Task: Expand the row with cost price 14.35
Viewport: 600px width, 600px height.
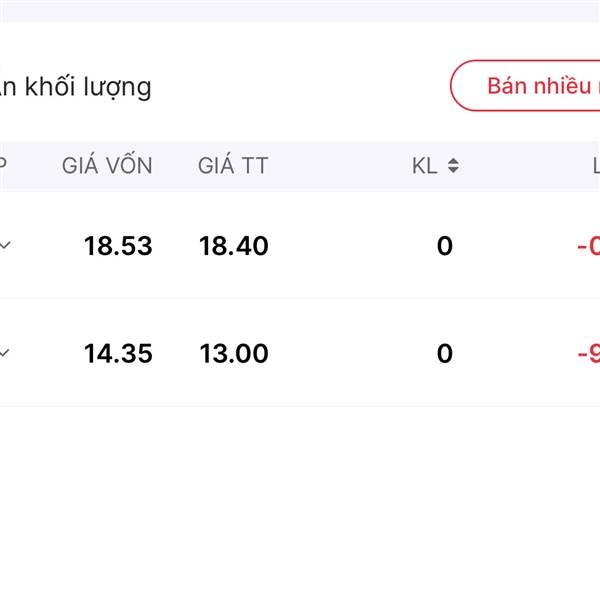Action: tap(5, 353)
